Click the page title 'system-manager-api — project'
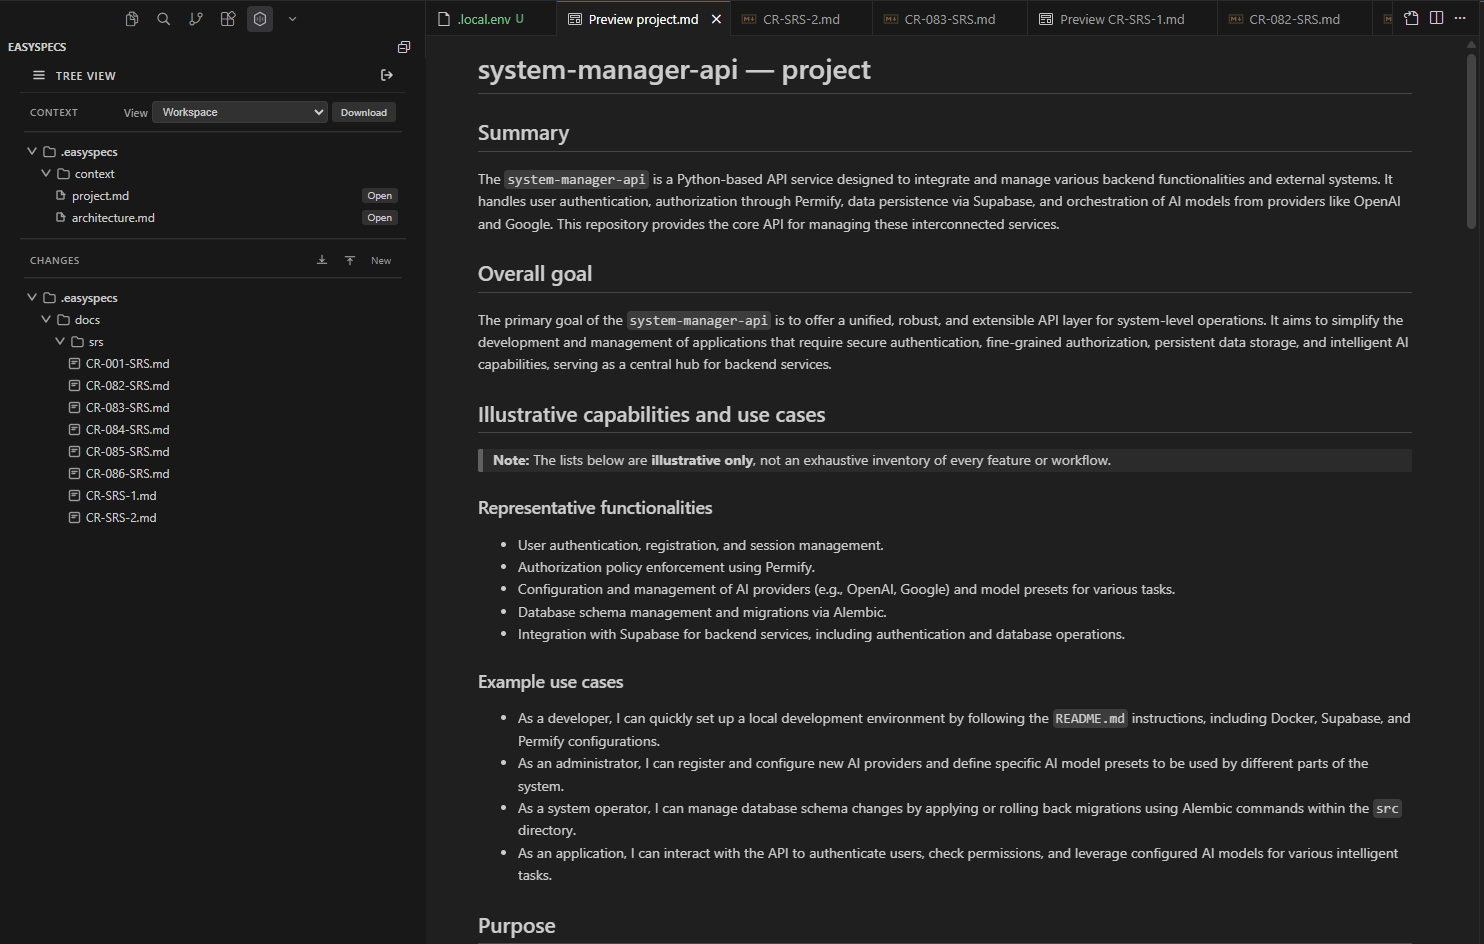This screenshot has height=944, width=1484. 674,69
